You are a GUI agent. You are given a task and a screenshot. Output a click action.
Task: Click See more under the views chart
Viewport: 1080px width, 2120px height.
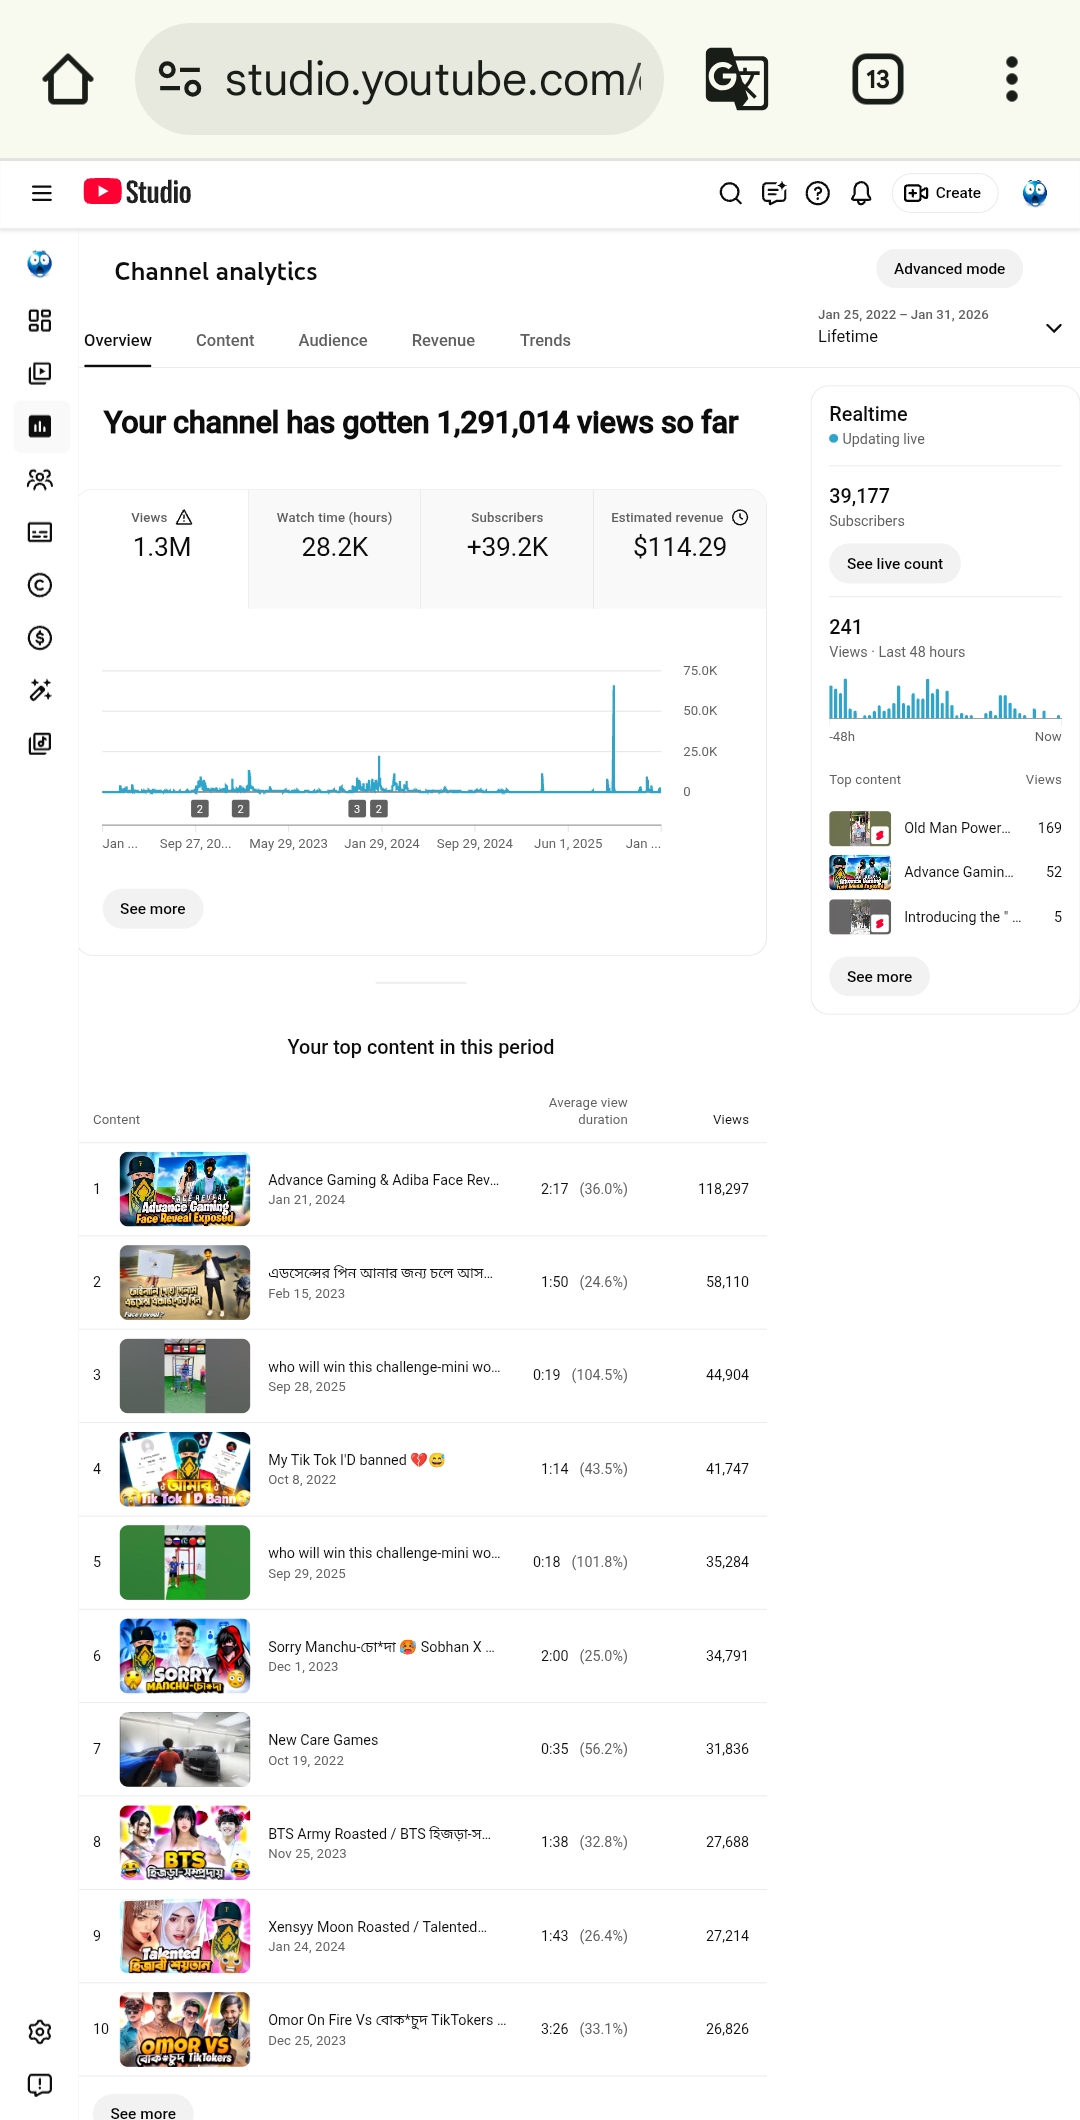tap(153, 909)
